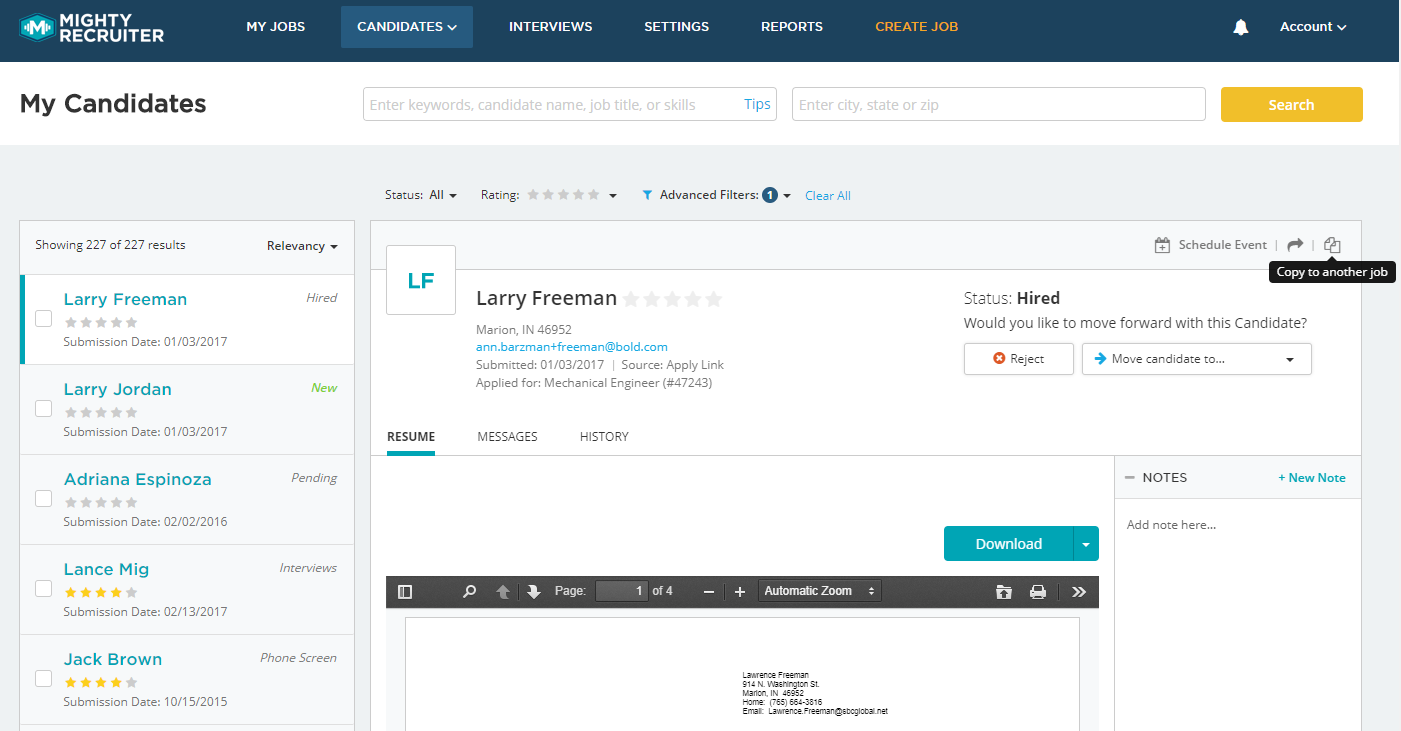Click the New Note link

(1312, 478)
